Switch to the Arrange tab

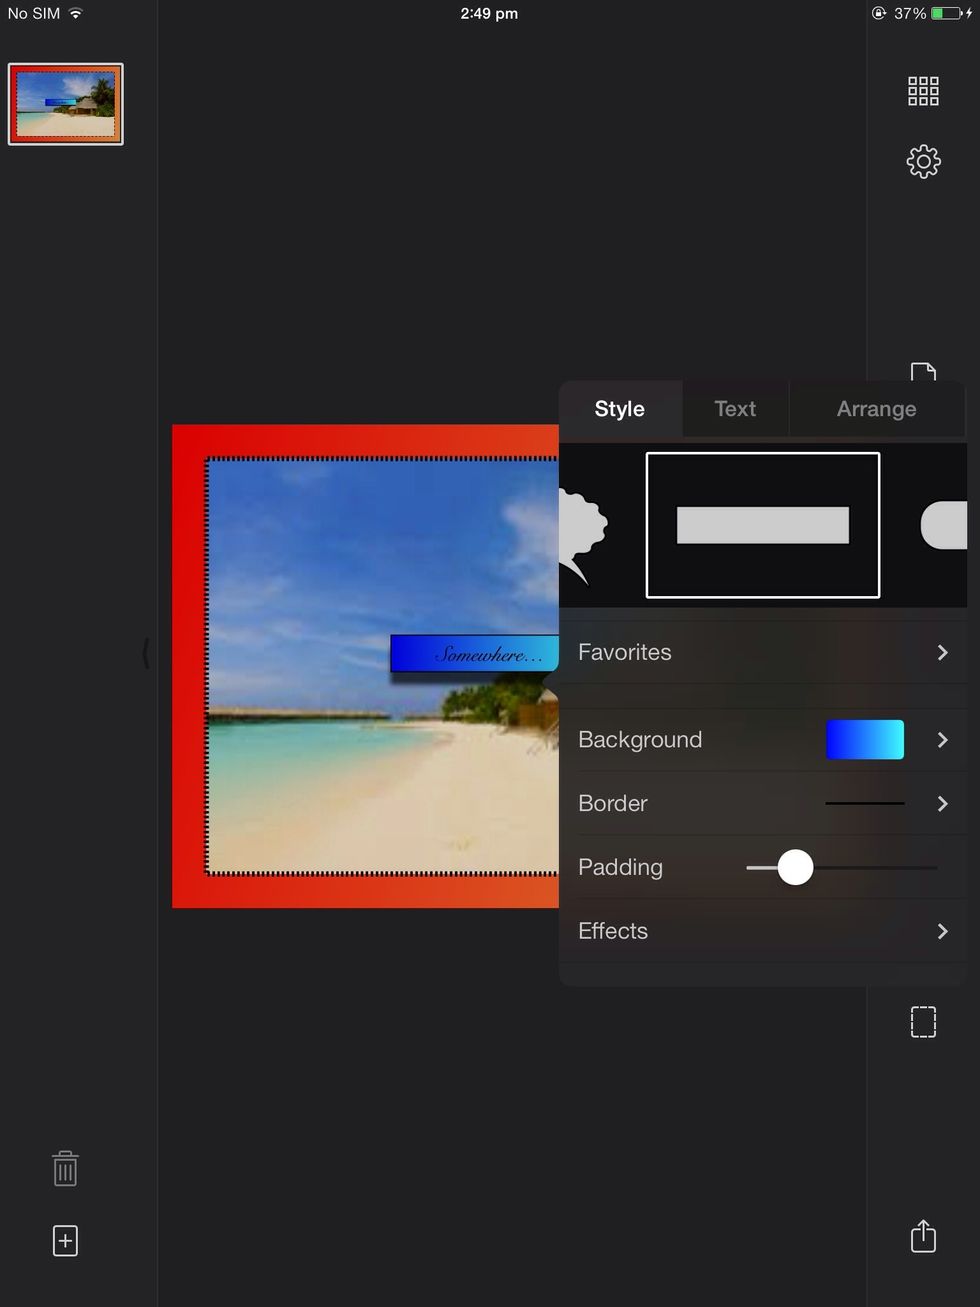tap(877, 409)
